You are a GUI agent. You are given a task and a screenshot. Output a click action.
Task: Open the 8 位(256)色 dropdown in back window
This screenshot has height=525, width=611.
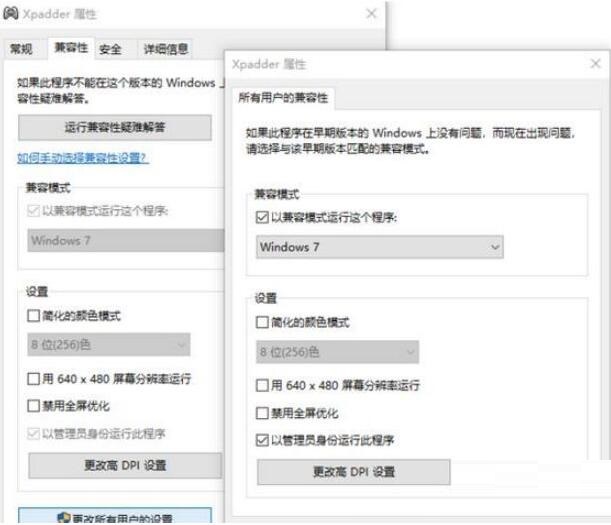coord(109,345)
